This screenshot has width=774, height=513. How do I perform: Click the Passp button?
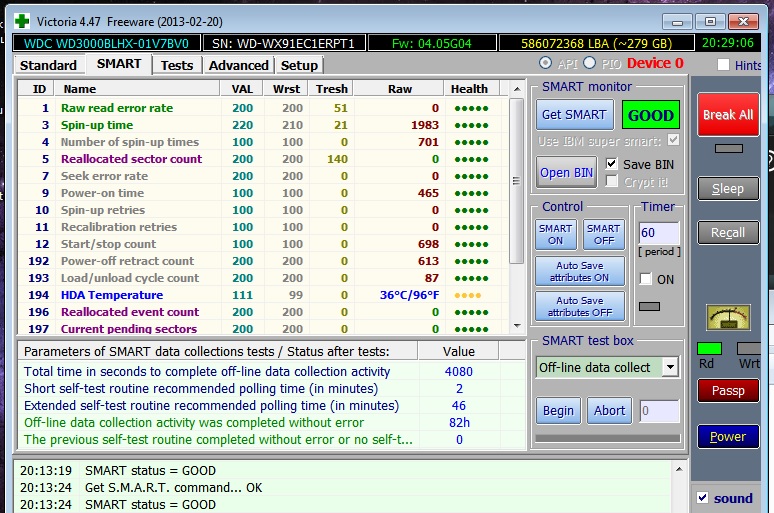pos(727,391)
